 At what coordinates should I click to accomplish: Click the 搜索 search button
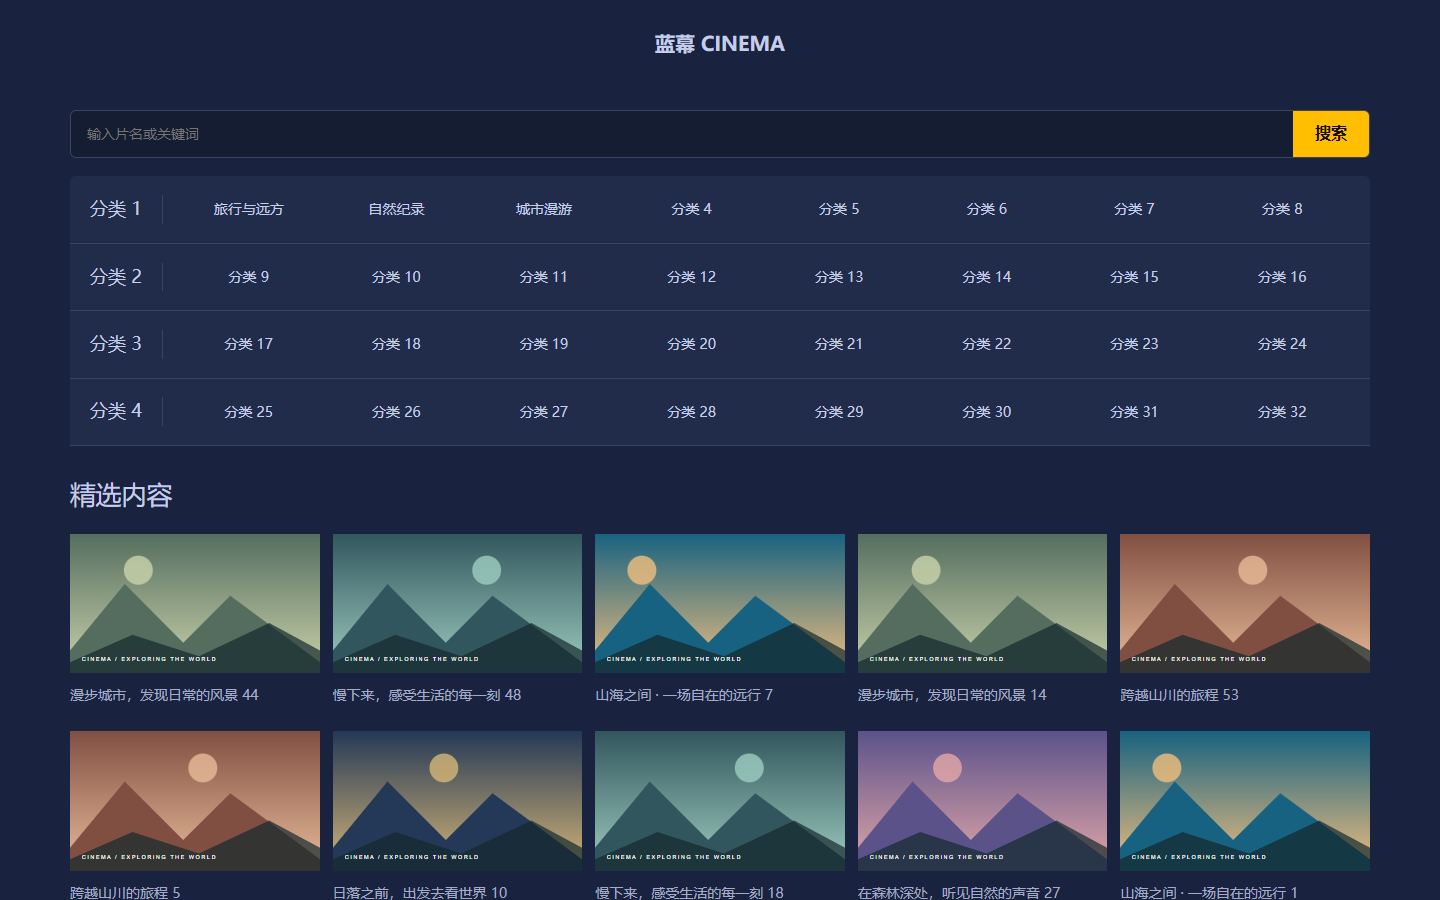[x=1330, y=134]
